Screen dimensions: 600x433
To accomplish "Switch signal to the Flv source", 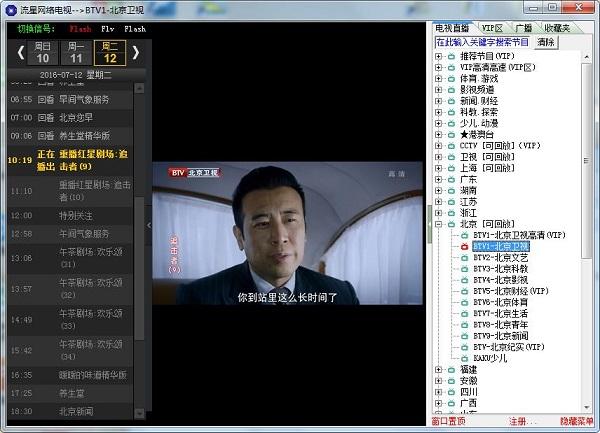I will pyautogui.click(x=108, y=29).
